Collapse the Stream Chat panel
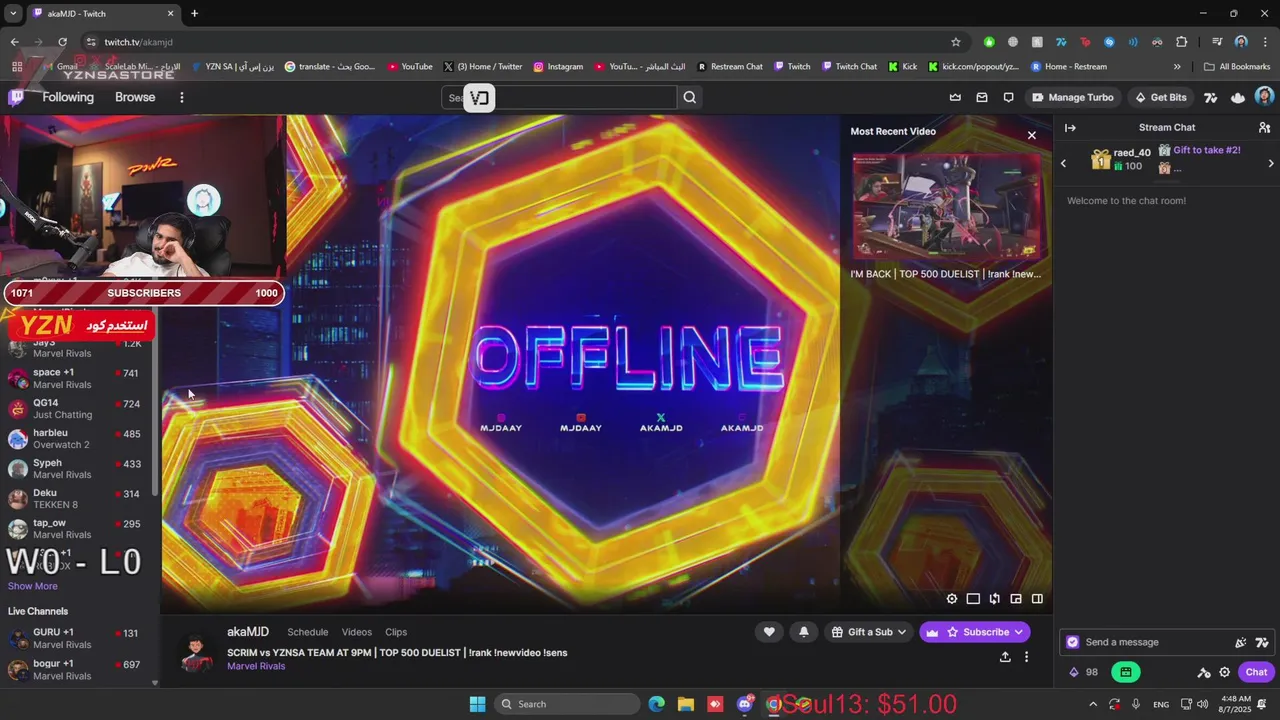This screenshot has width=1280, height=720. point(1070,128)
